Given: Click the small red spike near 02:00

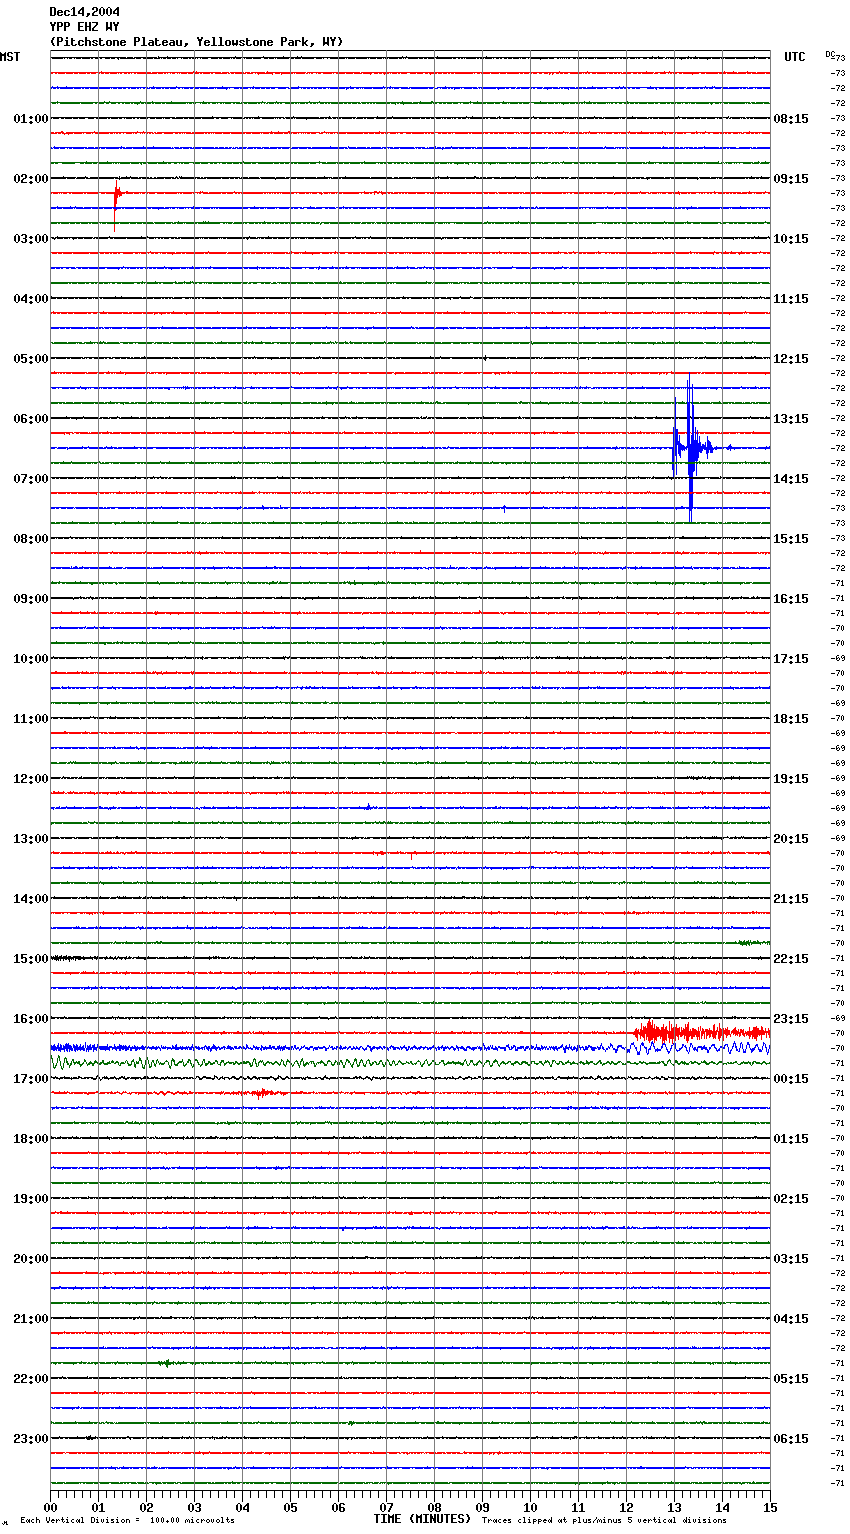Looking at the screenshot, I should [116, 204].
